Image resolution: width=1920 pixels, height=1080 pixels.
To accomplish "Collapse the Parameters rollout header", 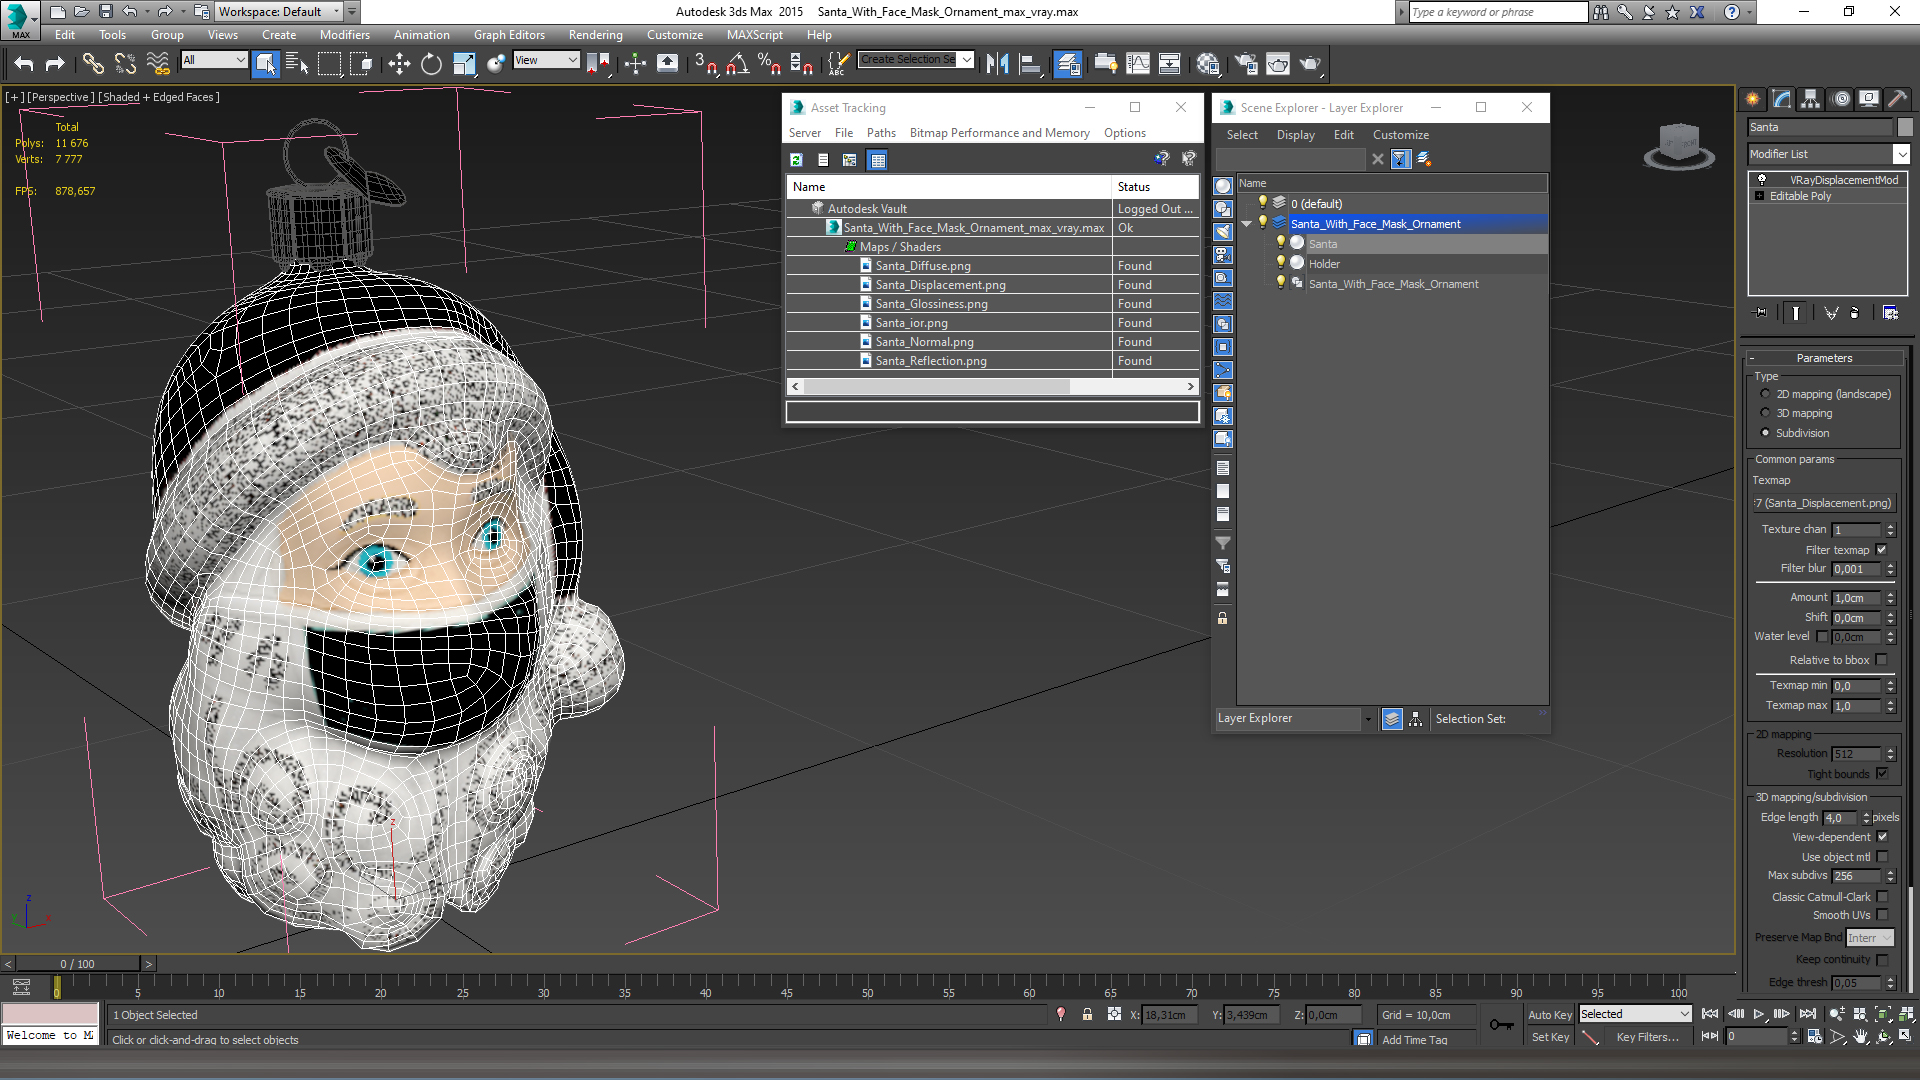I will pos(1824,358).
